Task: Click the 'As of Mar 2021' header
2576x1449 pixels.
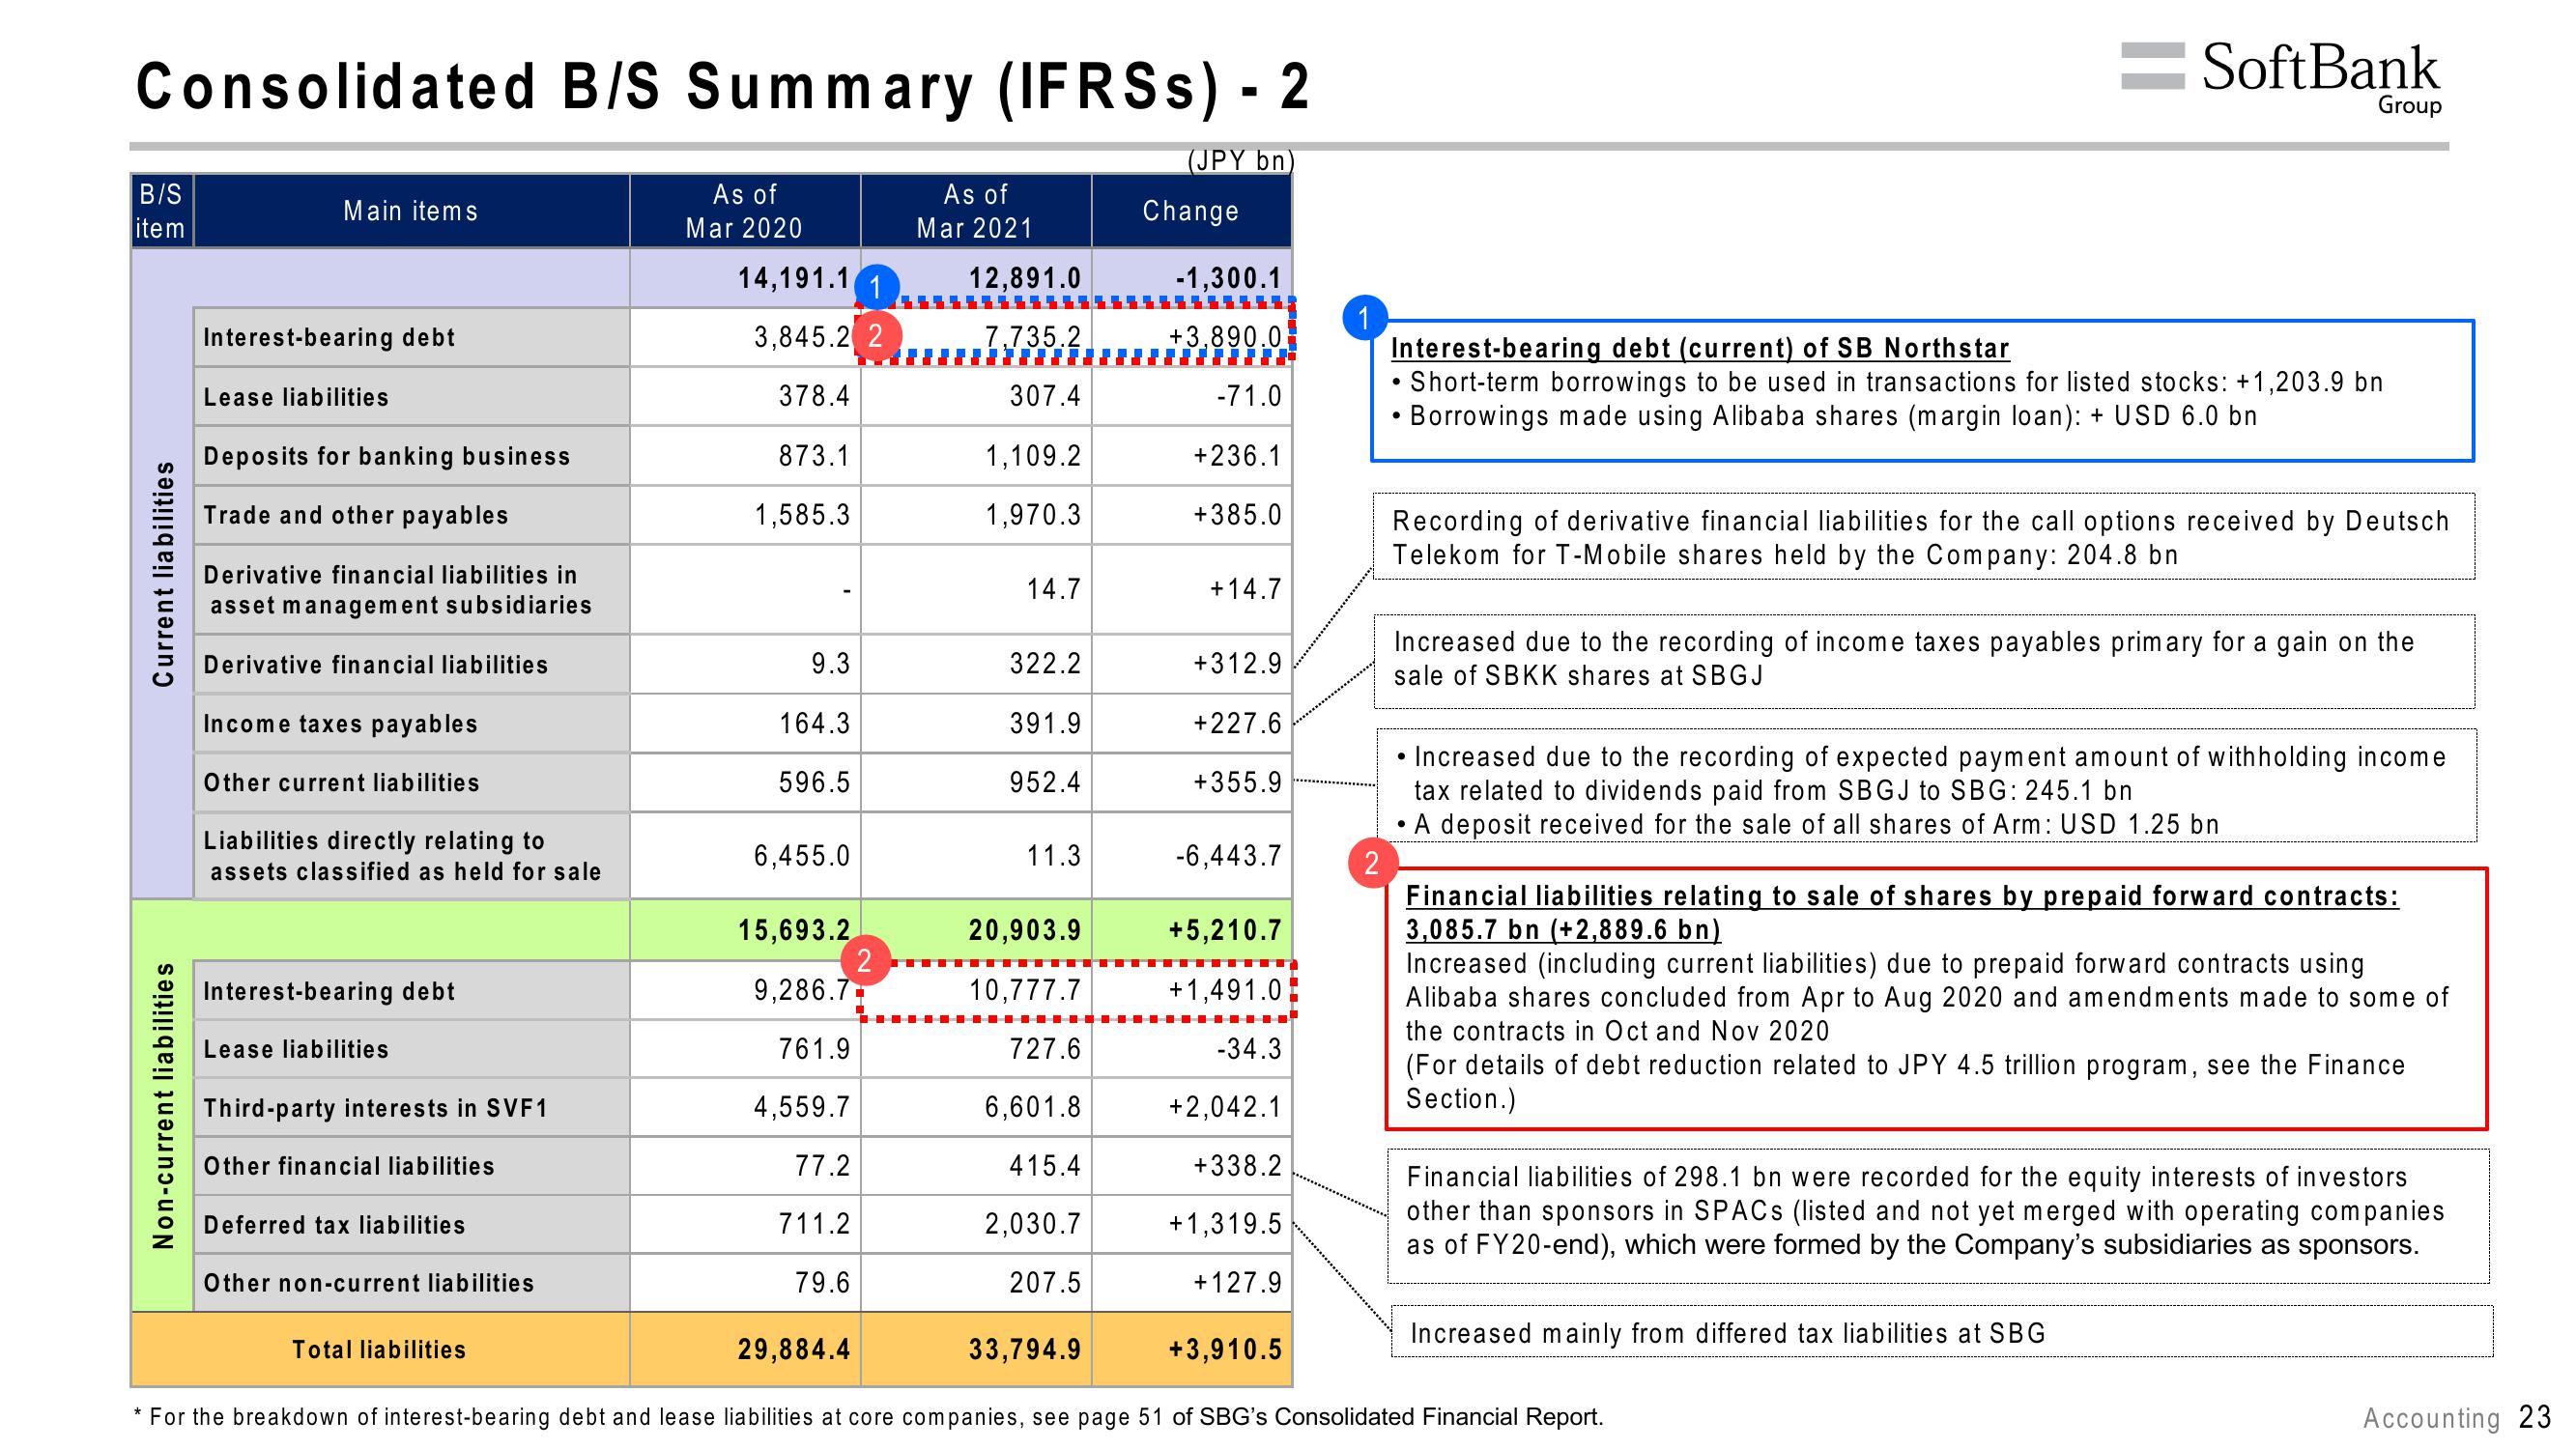Action: [x=975, y=211]
